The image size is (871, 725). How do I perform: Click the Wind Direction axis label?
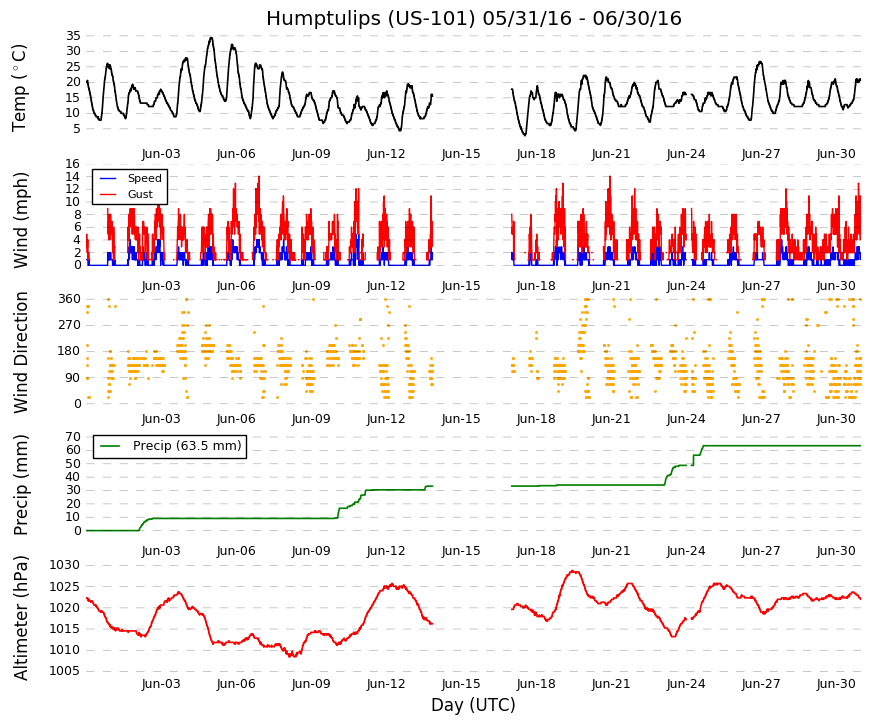coord(20,352)
